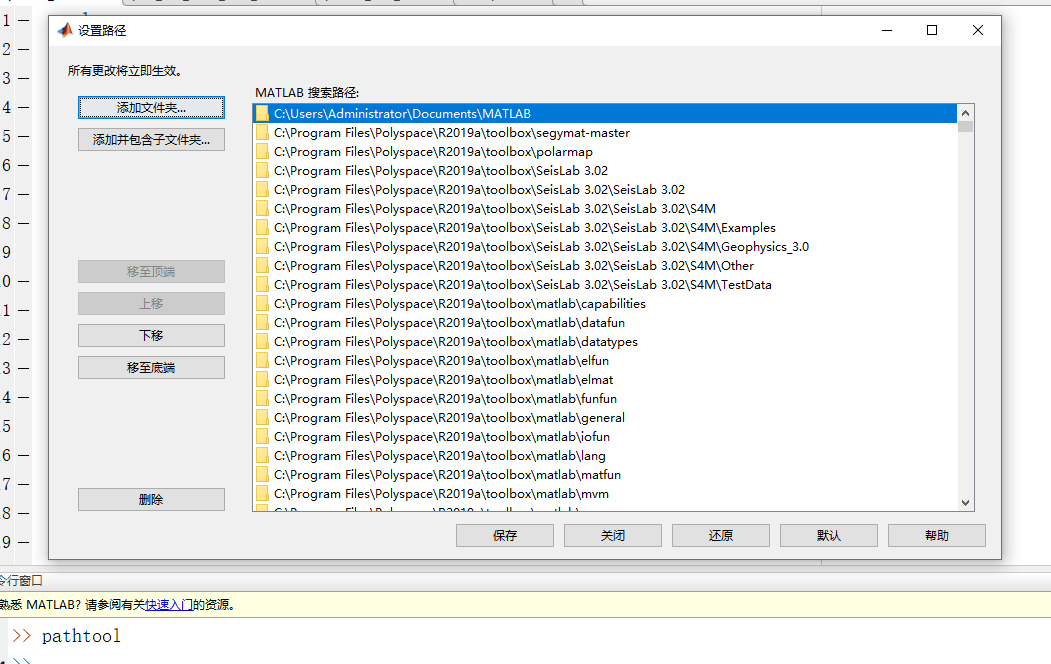Click the folder icon next to segymat-master path

click(x=263, y=131)
